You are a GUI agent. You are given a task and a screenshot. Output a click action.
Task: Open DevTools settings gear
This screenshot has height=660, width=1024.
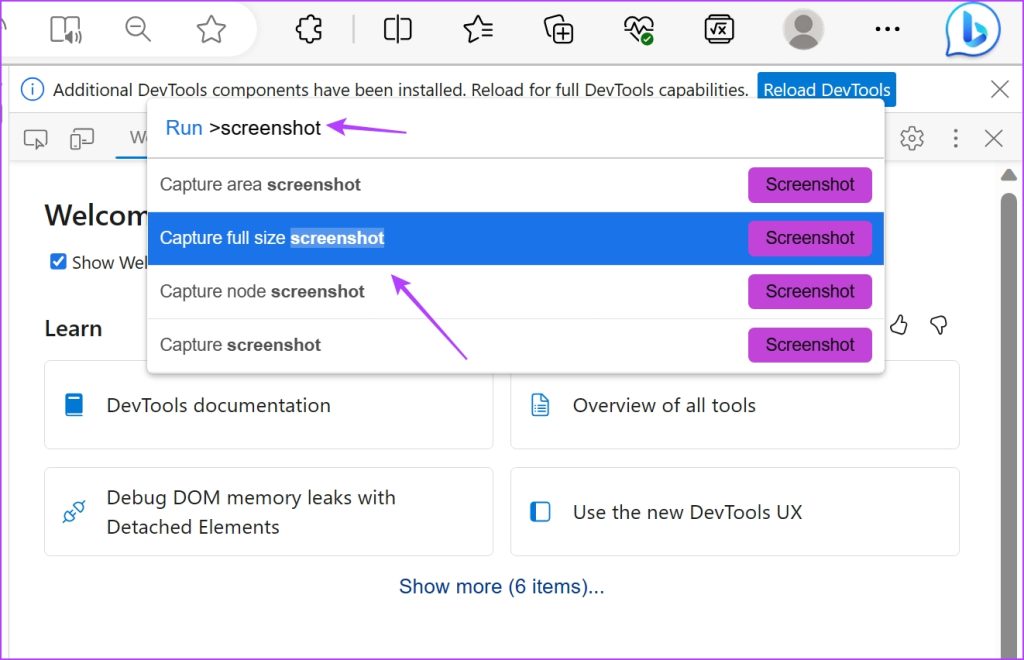click(912, 138)
